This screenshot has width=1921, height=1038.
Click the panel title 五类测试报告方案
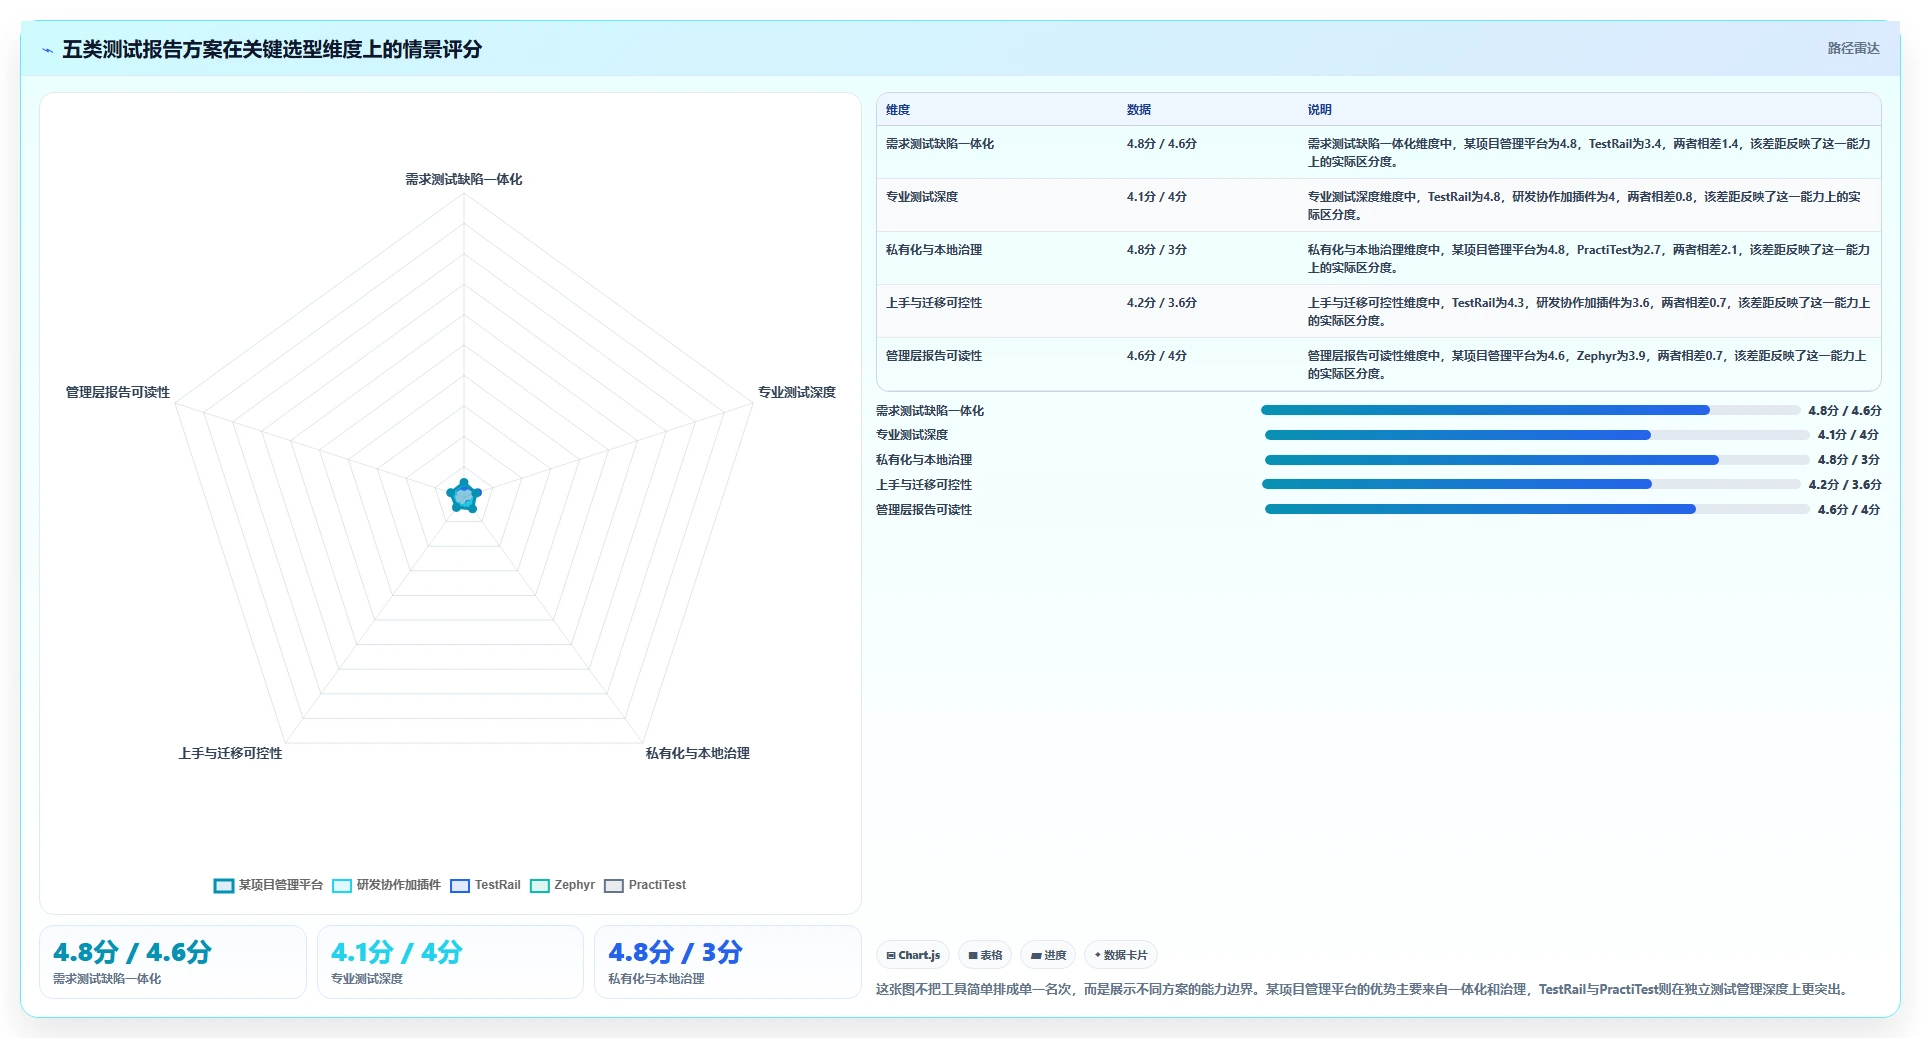point(272,49)
